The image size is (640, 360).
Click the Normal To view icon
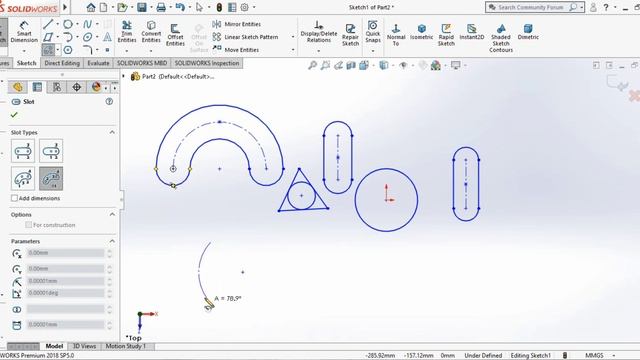coord(396,34)
